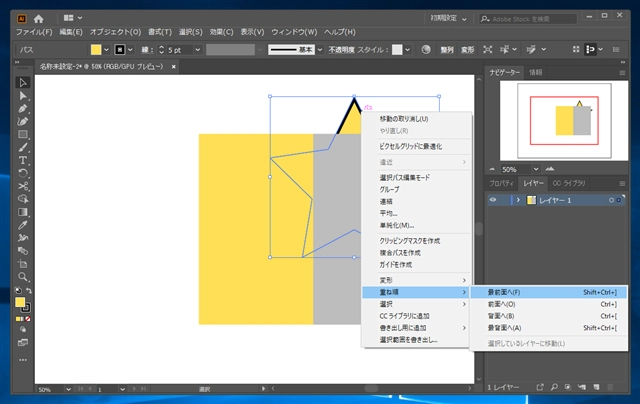
Task: Select the Color fill mode button in toolbar
Action: (19, 319)
